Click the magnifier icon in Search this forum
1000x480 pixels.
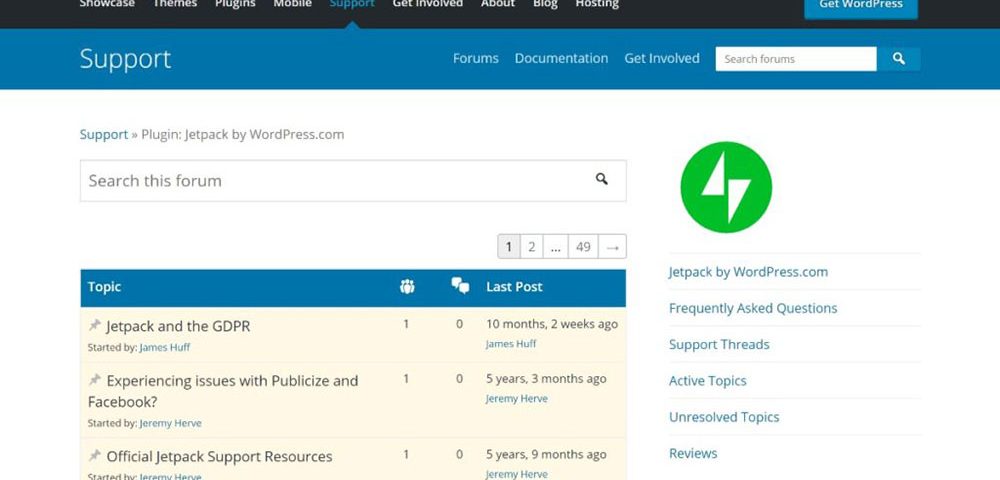pos(602,180)
